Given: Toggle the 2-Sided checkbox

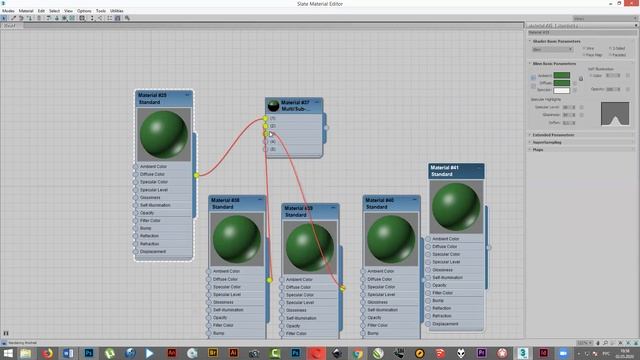Looking at the screenshot, I should 610,48.
